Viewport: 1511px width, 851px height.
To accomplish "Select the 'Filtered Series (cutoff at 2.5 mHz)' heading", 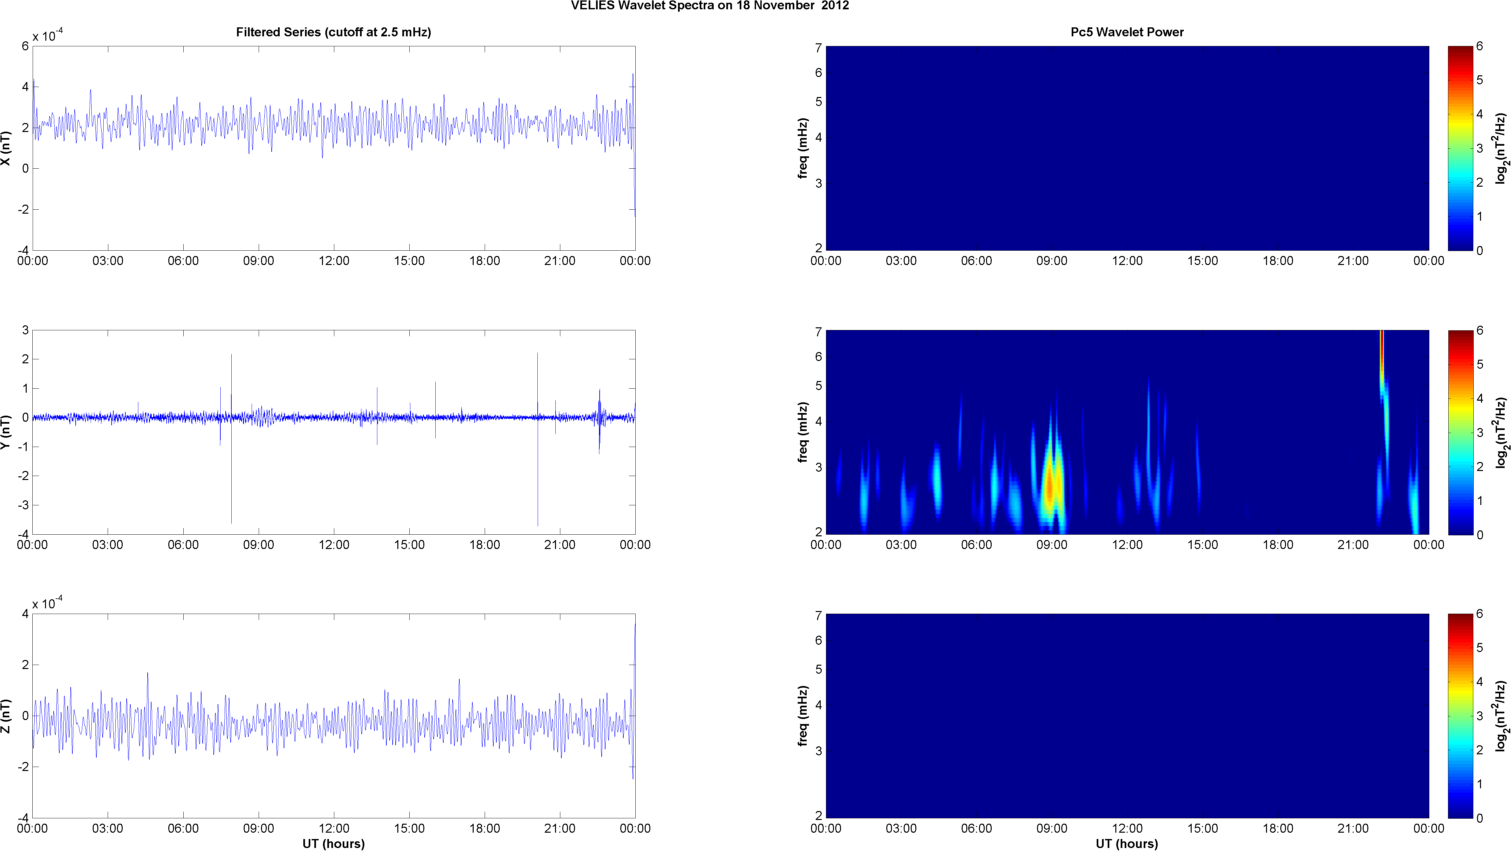I will click(x=334, y=32).
